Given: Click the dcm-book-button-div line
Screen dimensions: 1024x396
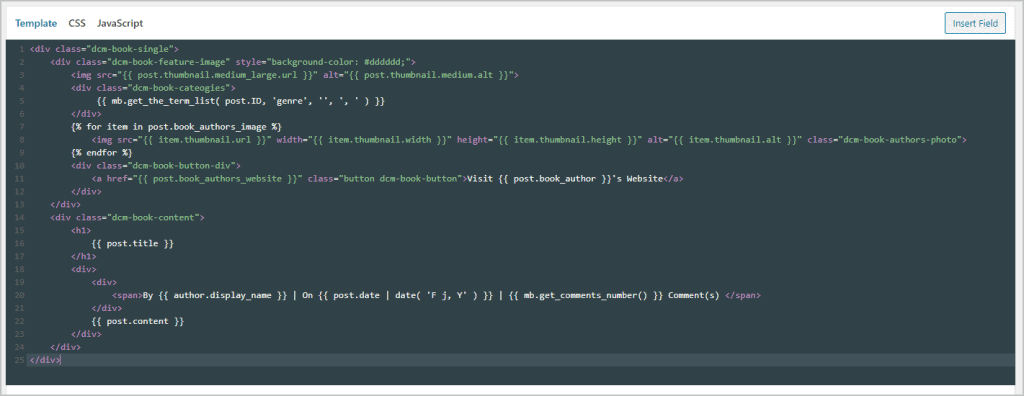Looking at the screenshot, I should [x=156, y=166].
